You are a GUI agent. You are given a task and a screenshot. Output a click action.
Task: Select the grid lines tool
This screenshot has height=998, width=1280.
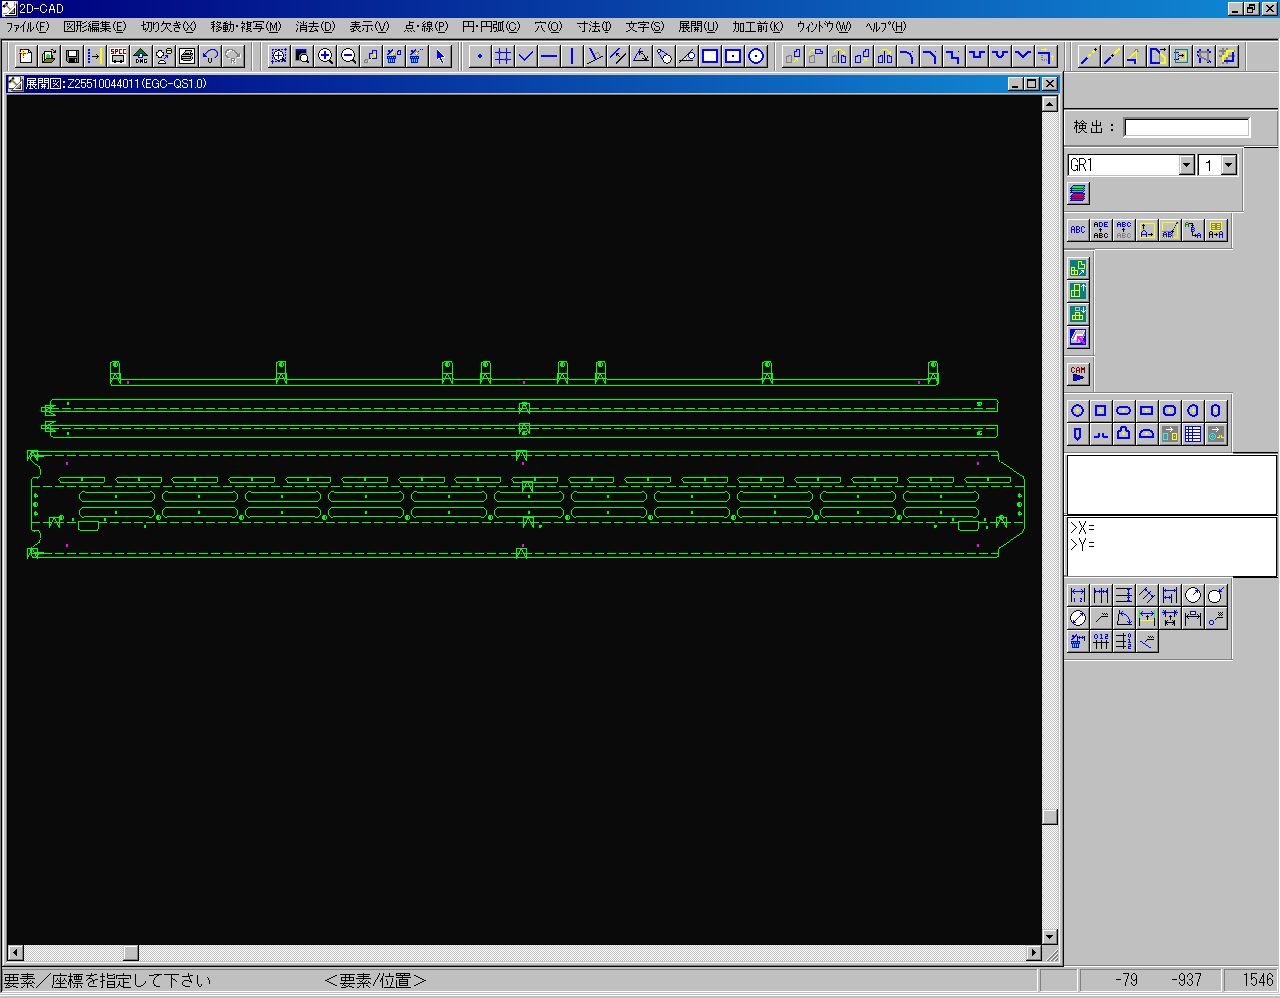[x=503, y=56]
